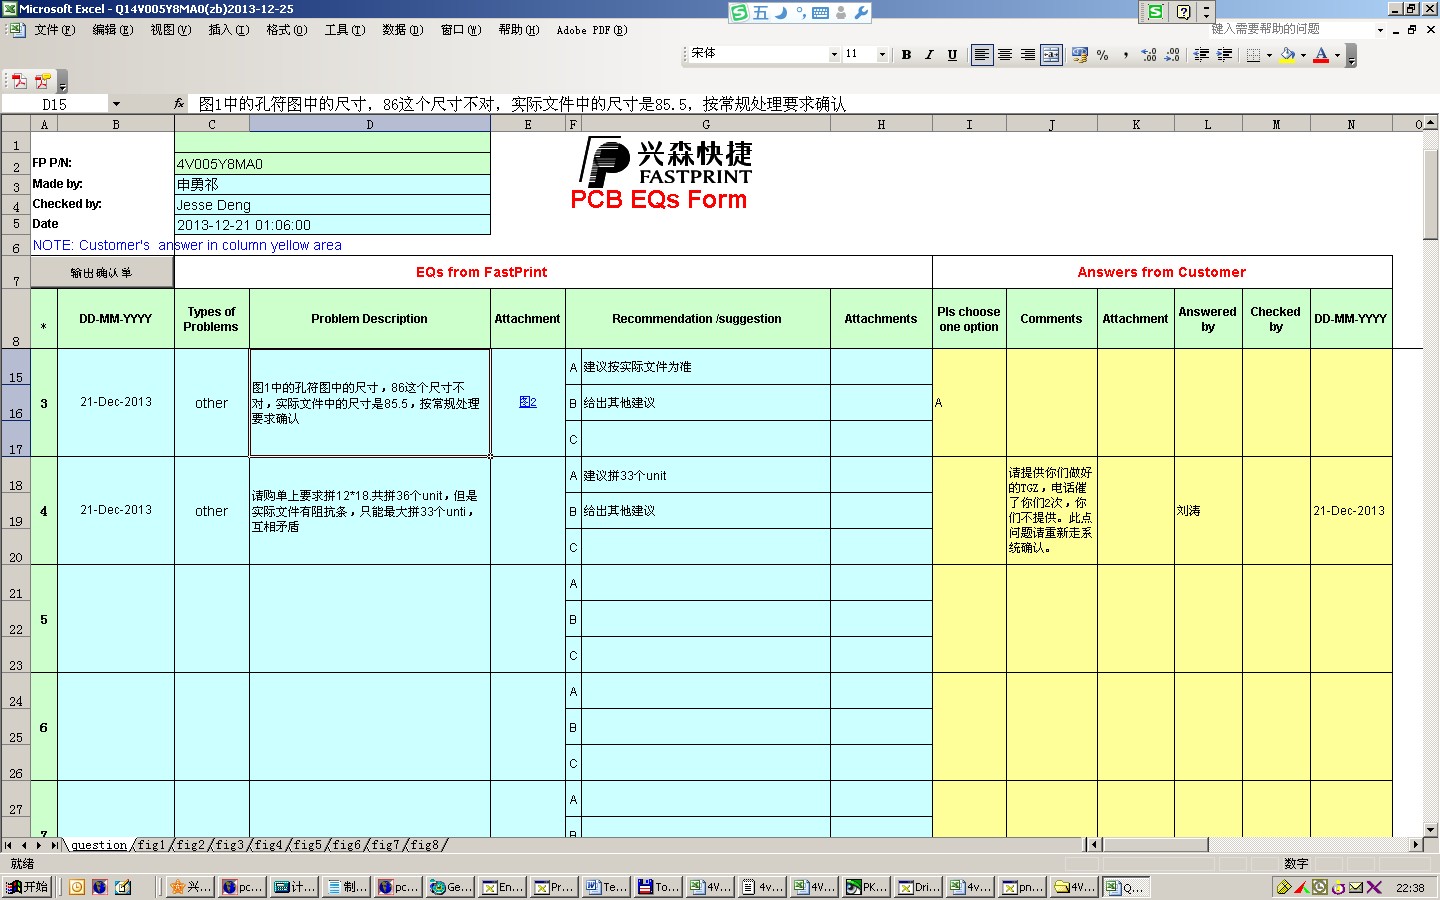Toggle italic formatting

tap(929, 55)
